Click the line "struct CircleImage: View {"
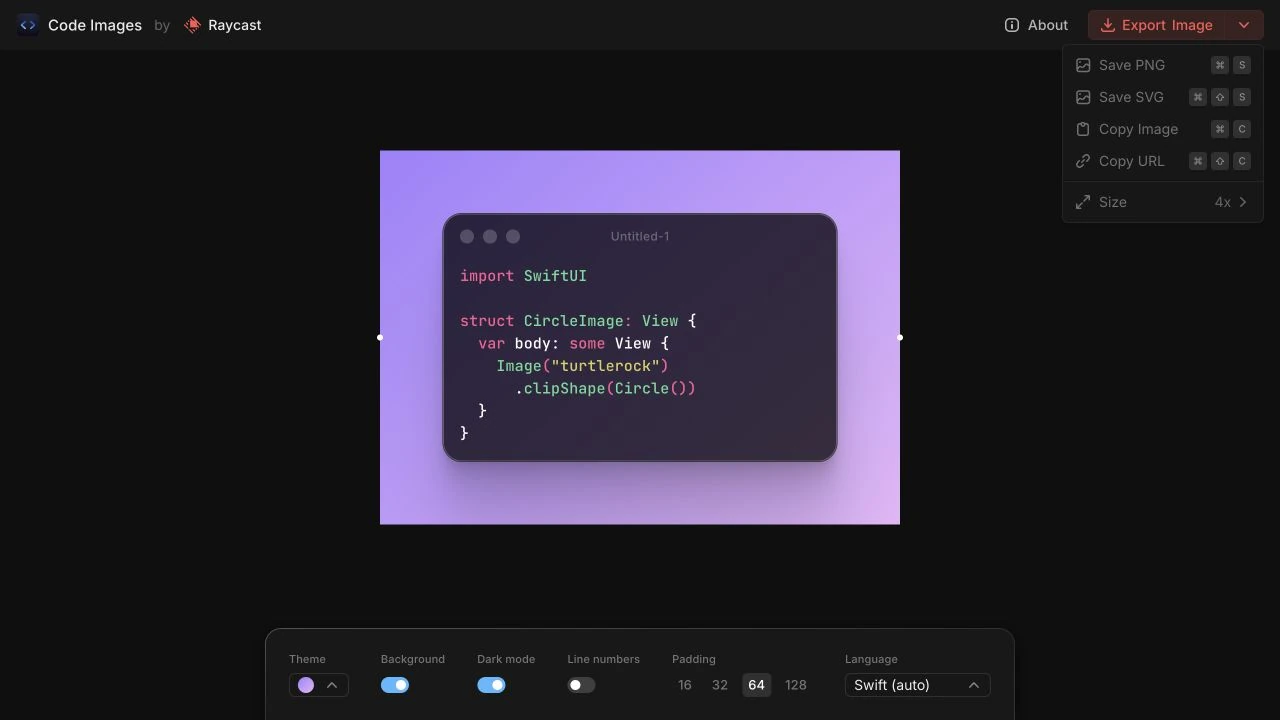 click(x=578, y=321)
